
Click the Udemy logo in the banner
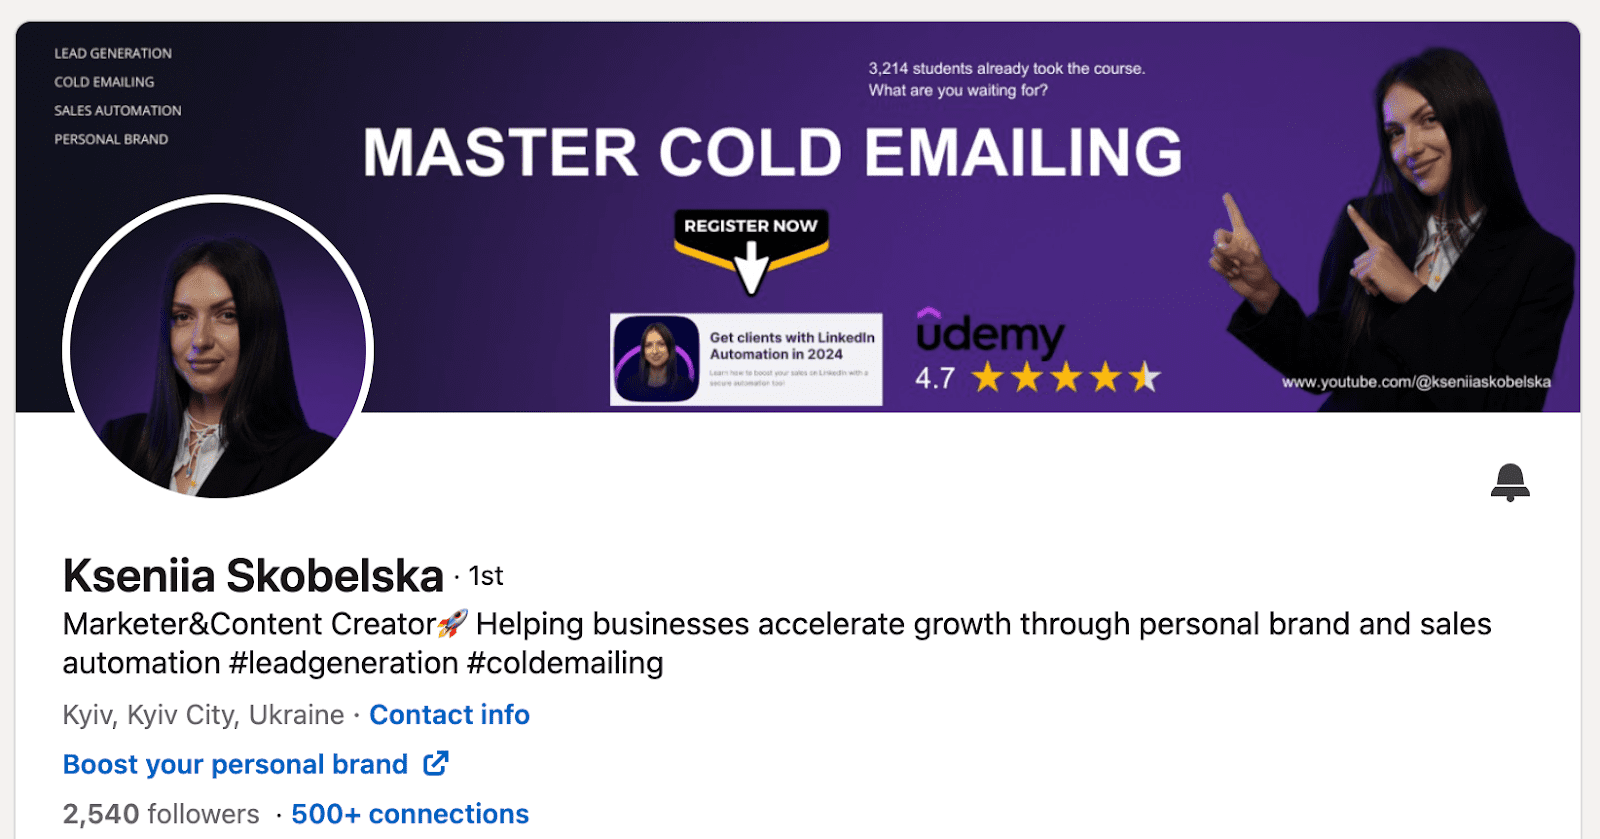coord(990,334)
